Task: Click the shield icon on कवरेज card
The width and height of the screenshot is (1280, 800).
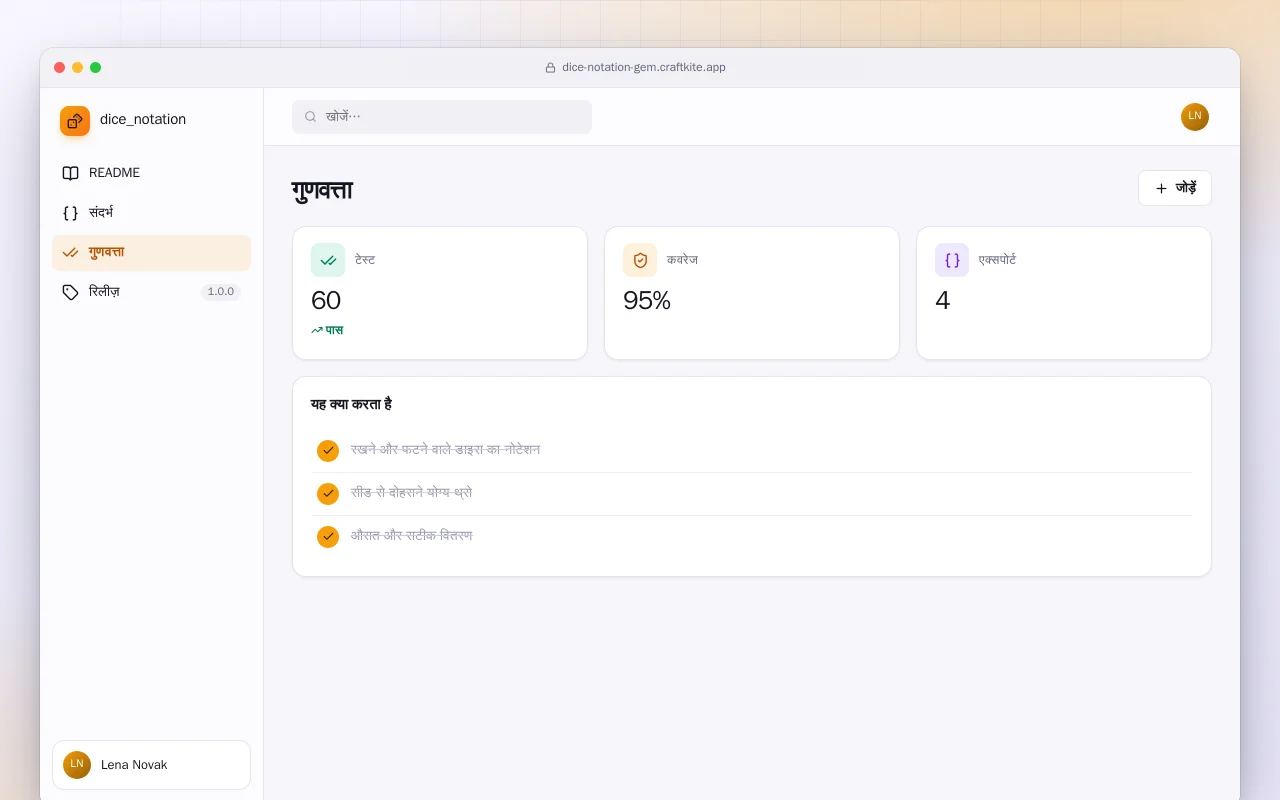Action: 640,260
